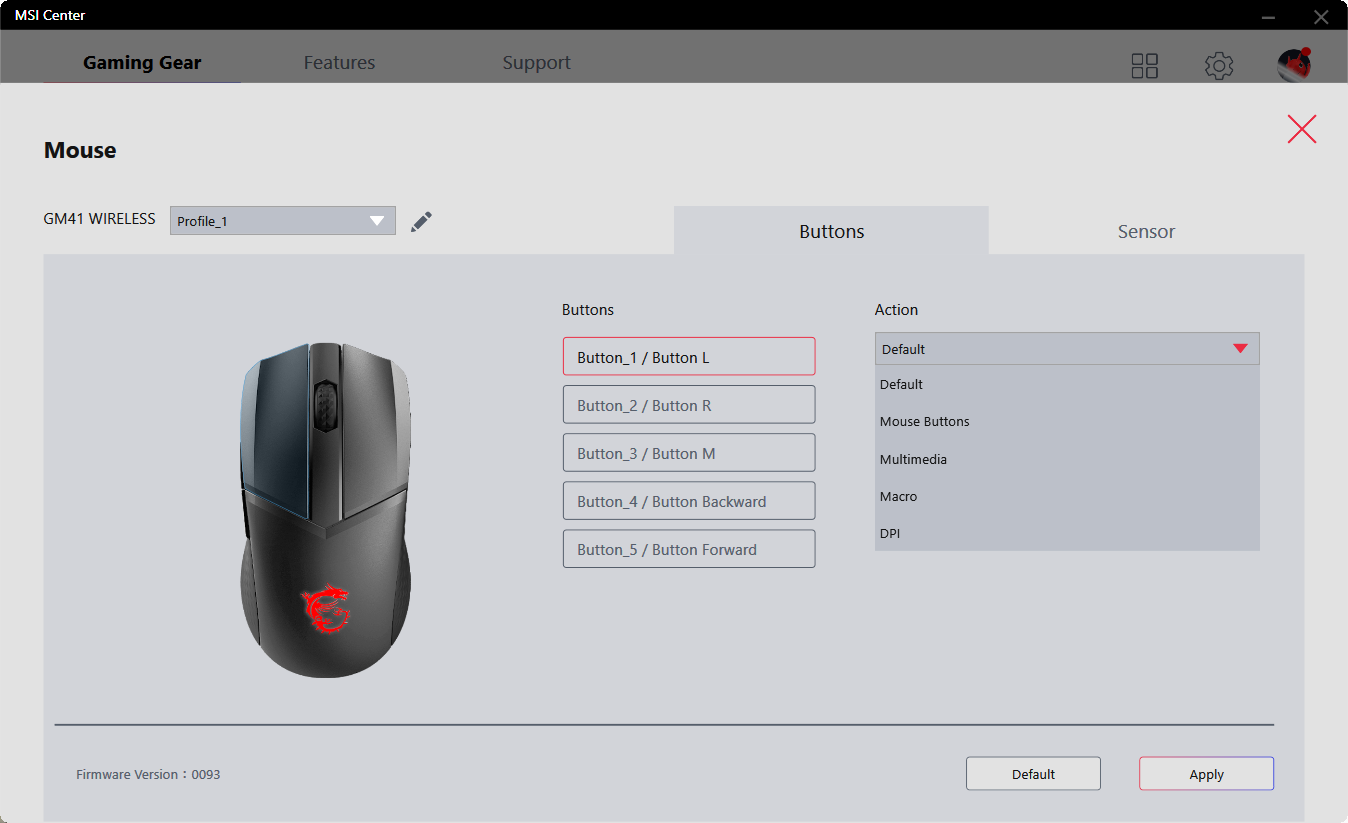Select Button_1 / Button L
The width and height of the screenshot is (1348, 823).
pos(689,357)
